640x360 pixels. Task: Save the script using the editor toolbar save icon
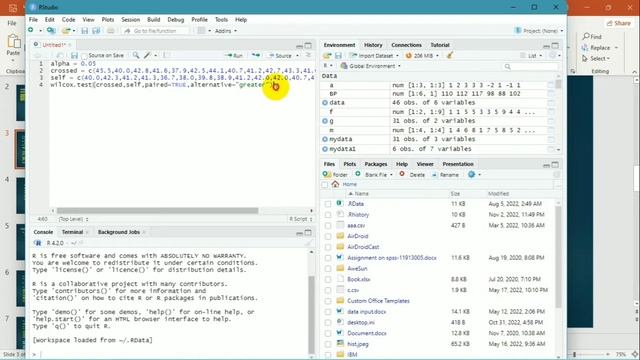[74, 56]
